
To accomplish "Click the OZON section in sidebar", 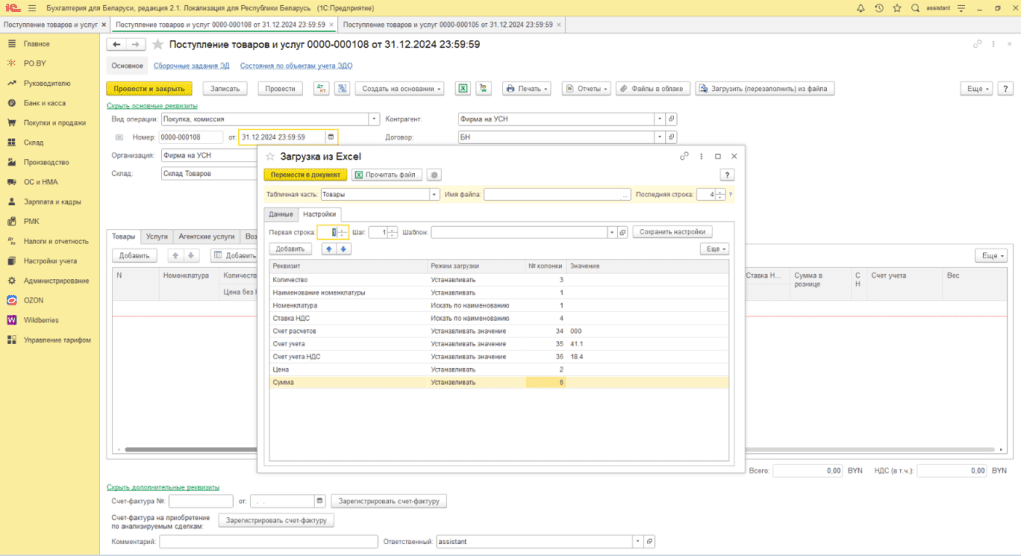I will click(x=35, y=300).
